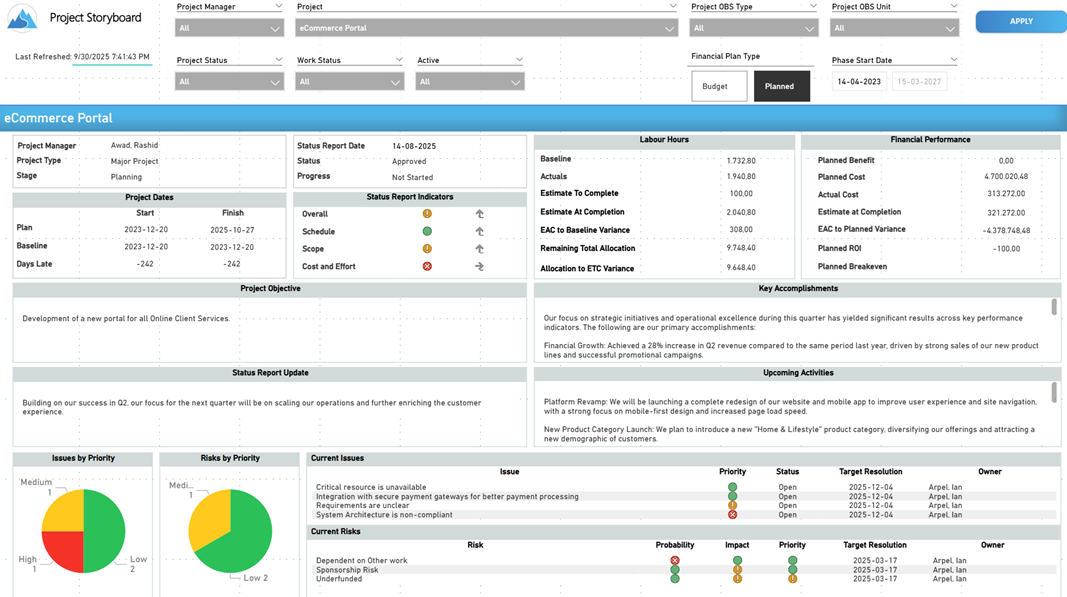Screen dimensions: 1067x597
Task: Click the APPLY button
Action: pos(1020,21)
